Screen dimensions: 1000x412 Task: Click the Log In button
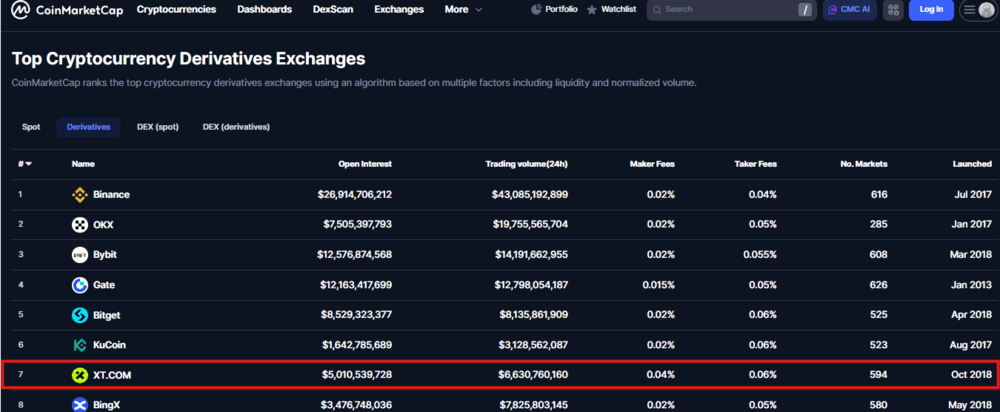pos(931,10)
